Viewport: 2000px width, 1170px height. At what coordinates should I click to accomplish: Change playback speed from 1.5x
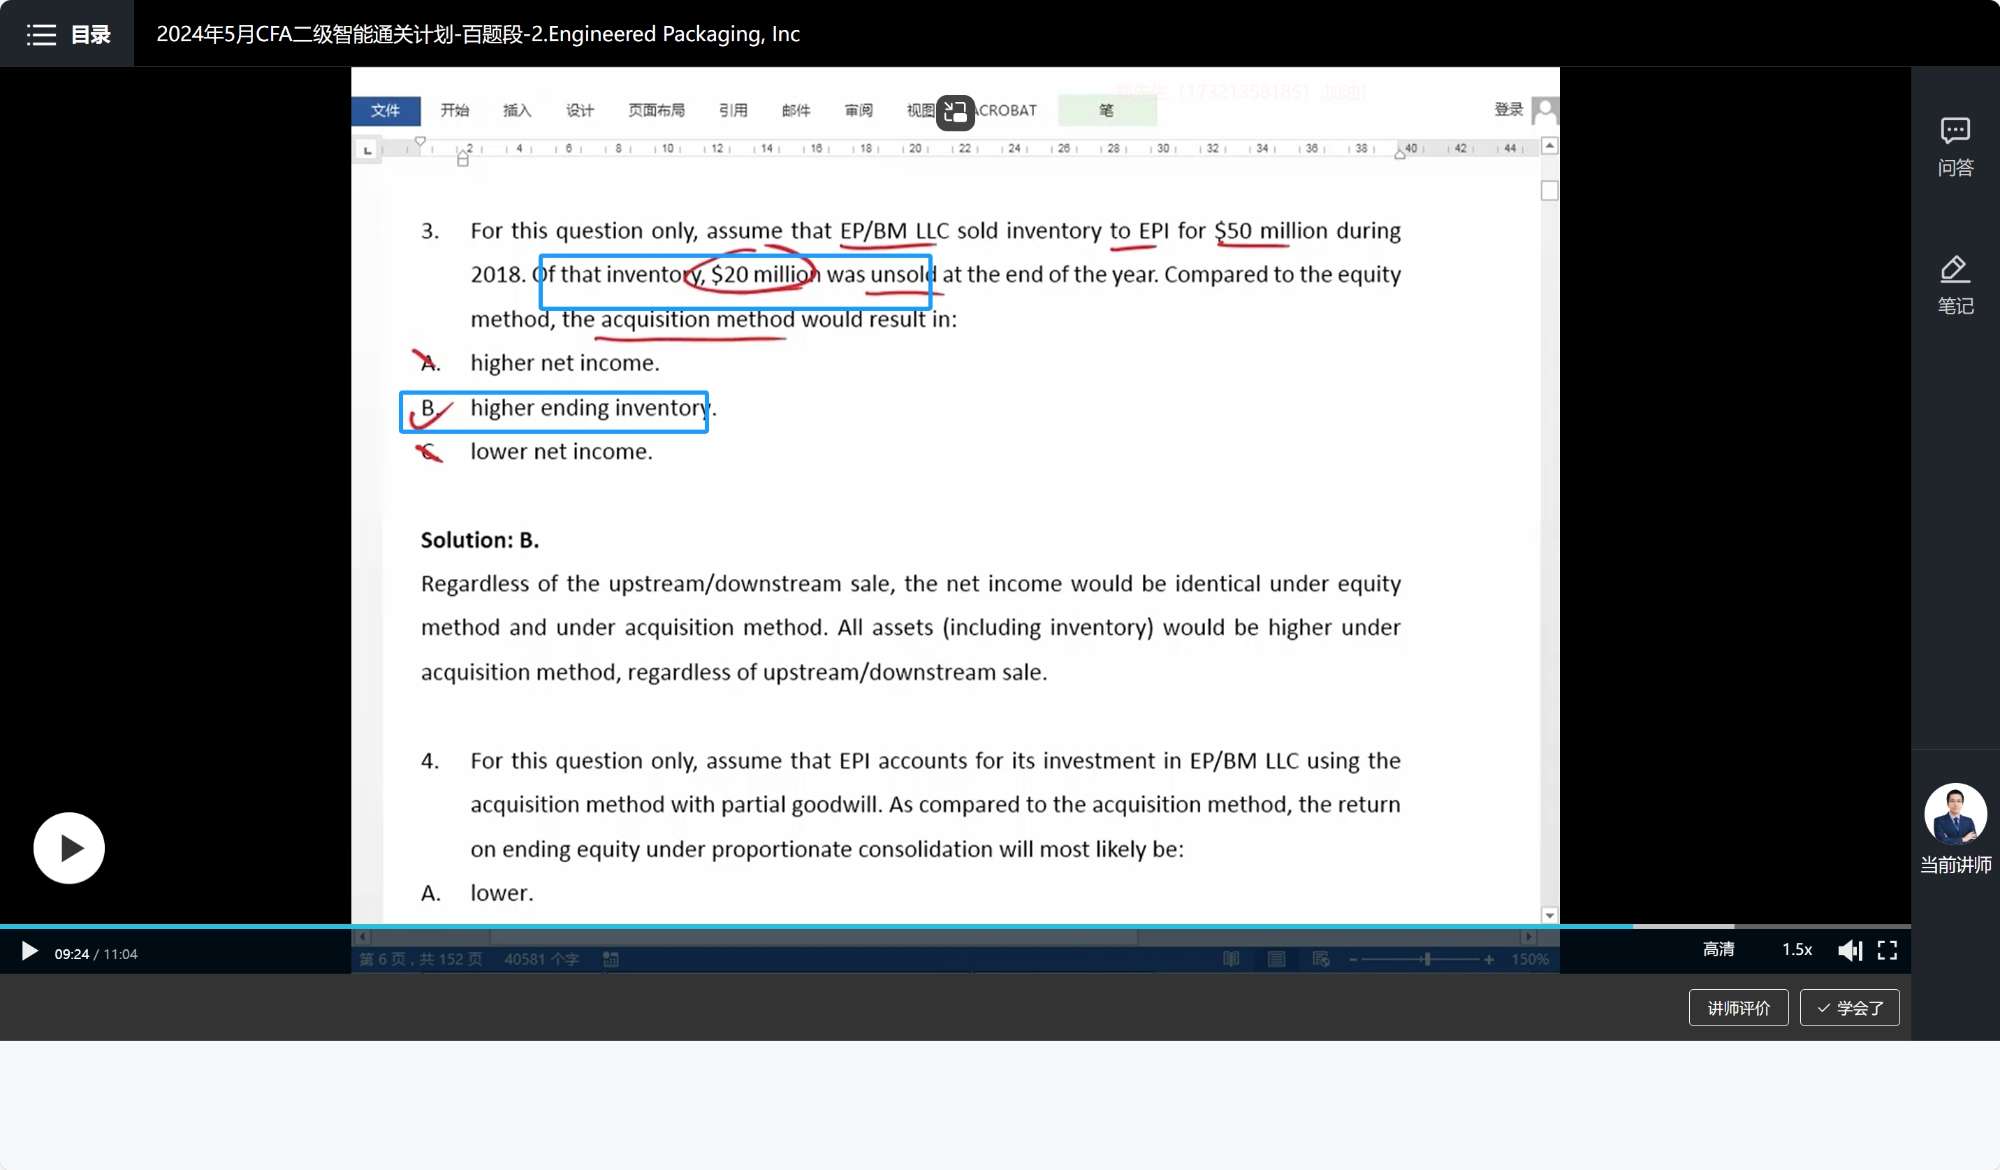[1797, 950]
